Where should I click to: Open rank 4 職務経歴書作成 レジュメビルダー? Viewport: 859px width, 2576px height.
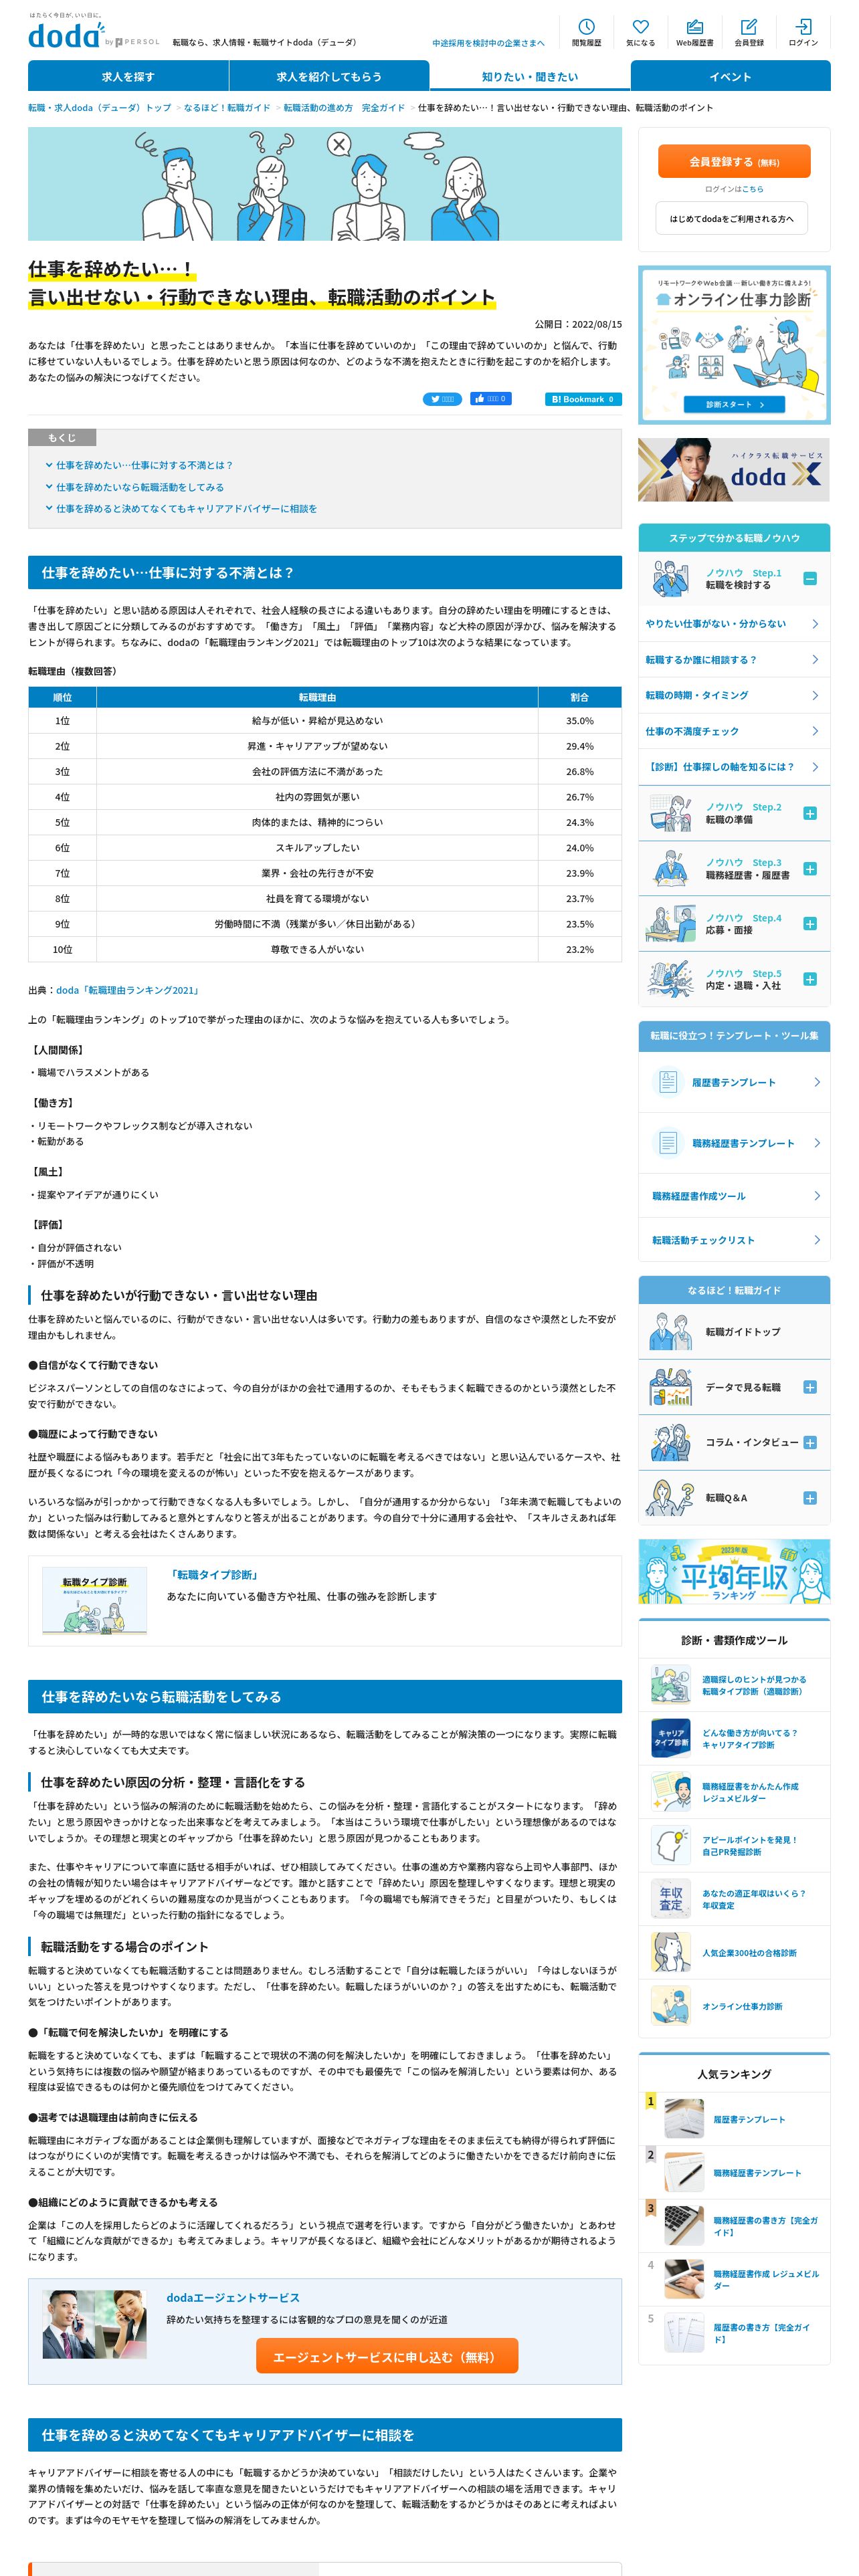pos(734,2280)
